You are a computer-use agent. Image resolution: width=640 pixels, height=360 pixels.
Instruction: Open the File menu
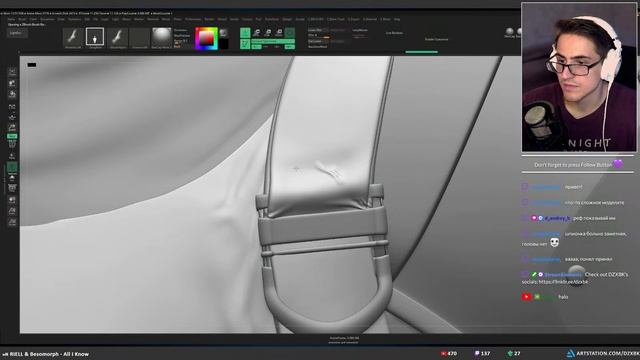pos(96,19)
